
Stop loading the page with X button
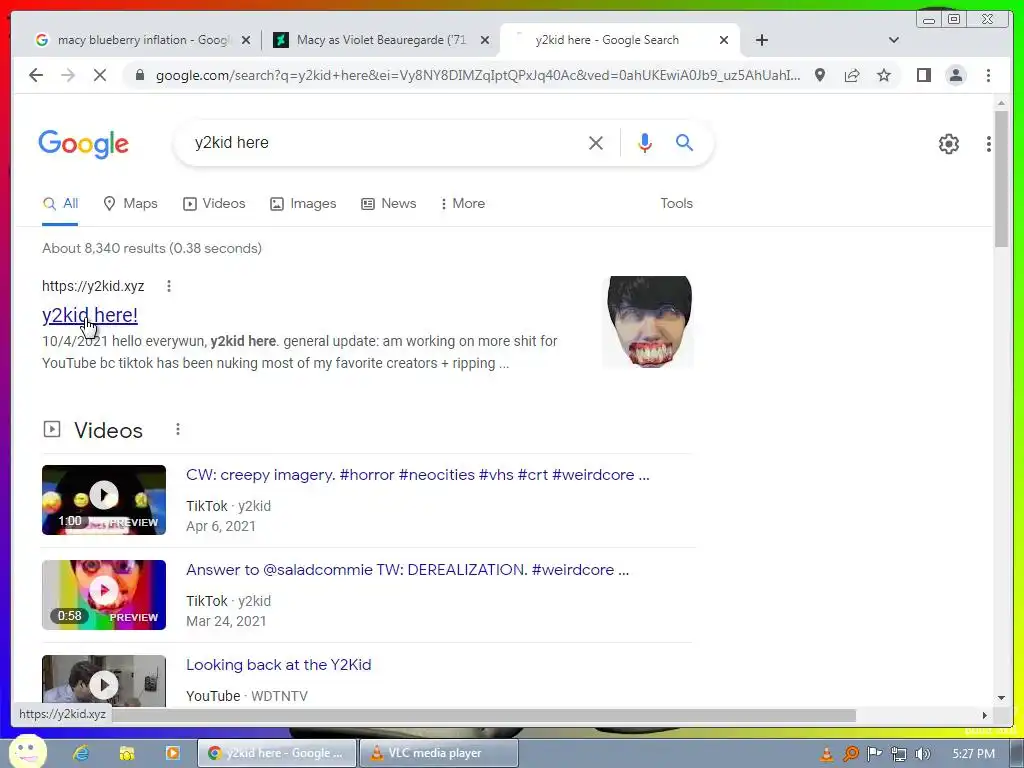(x=99, y=75)
